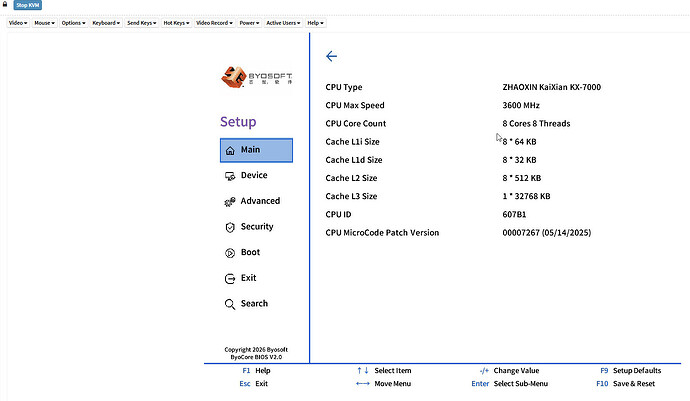
Task: Click the Device monitor icon
Action: tap(230, 176)
